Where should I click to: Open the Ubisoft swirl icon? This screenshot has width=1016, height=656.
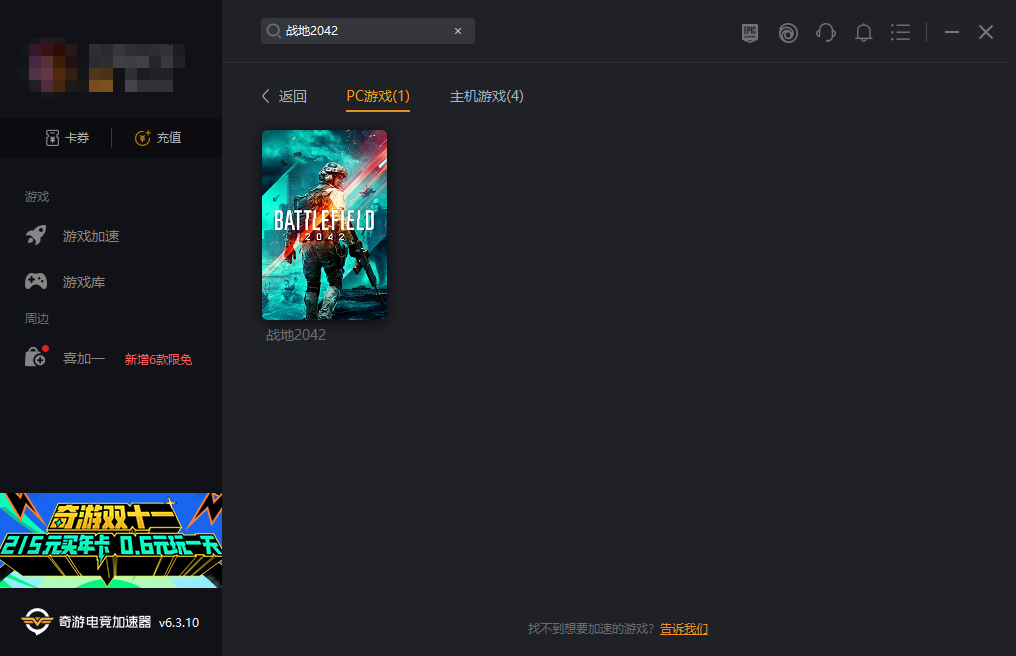tap(788, 32)
